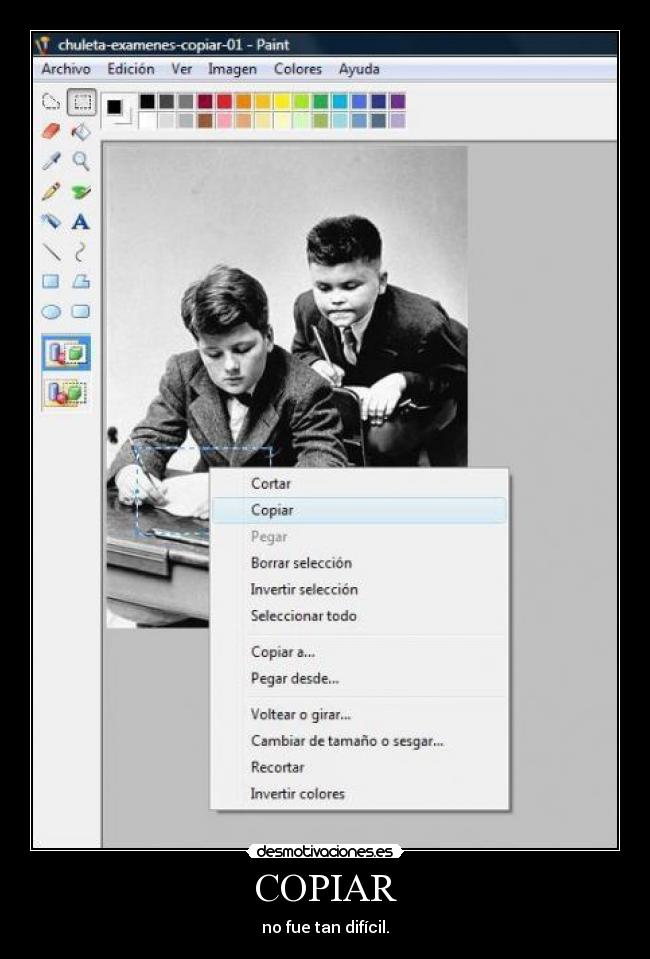The height and width of the screenshot is (959, 650).
Task: Pick the bright yellow top-row swatch
Action: coord(282,101)
